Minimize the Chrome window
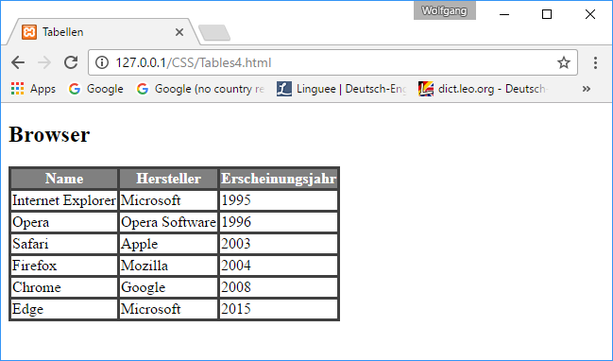The width and height of the screenshot is (613, 361). pos(504,14)
